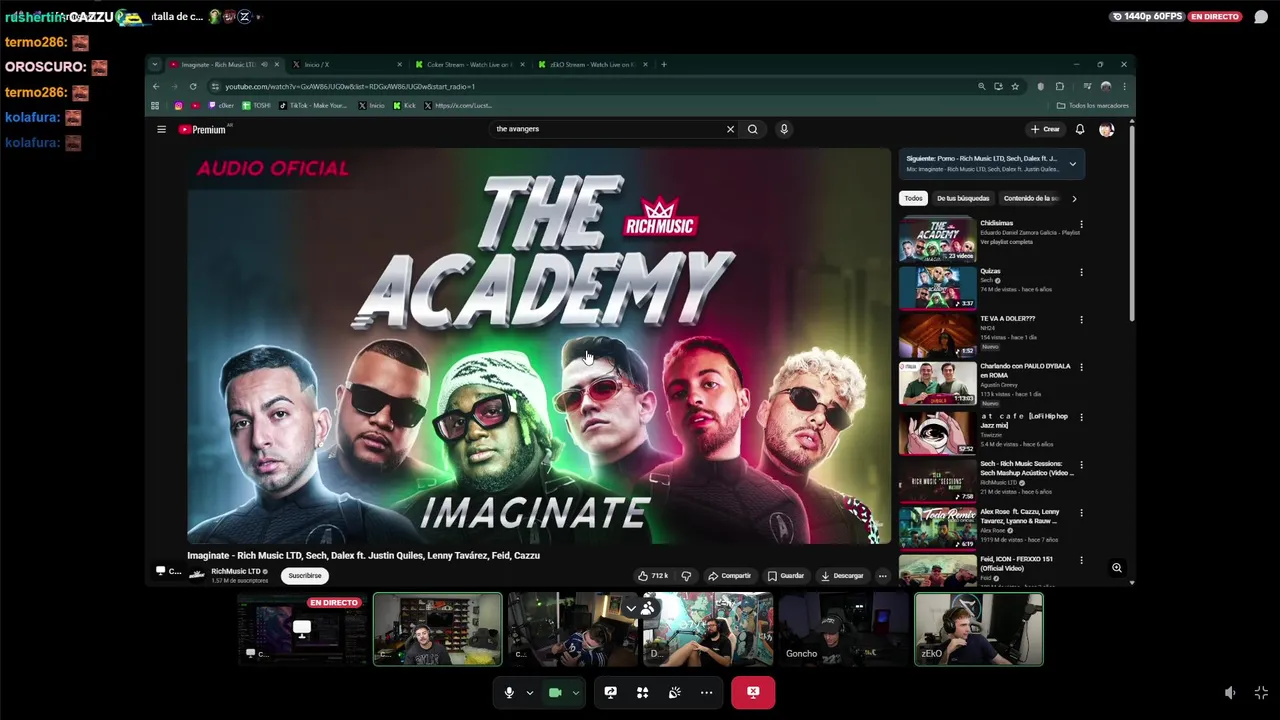
Task: Open more options for Chidisimas playlist
Action: (1081, 224)
